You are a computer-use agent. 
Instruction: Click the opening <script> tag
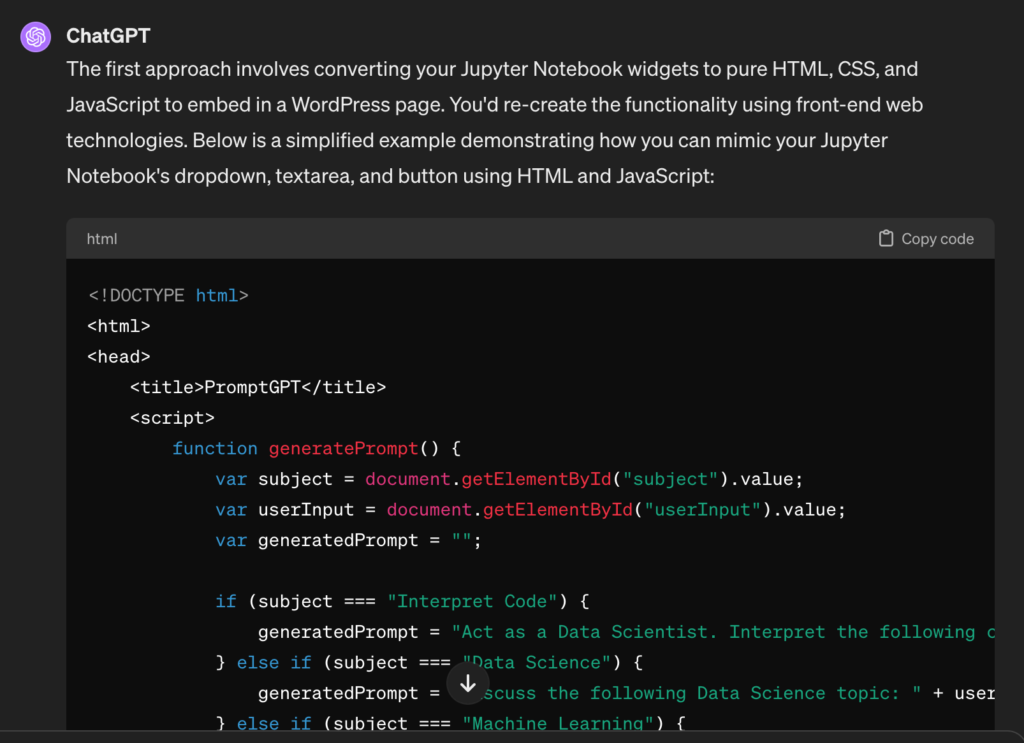tap(172, 418)
